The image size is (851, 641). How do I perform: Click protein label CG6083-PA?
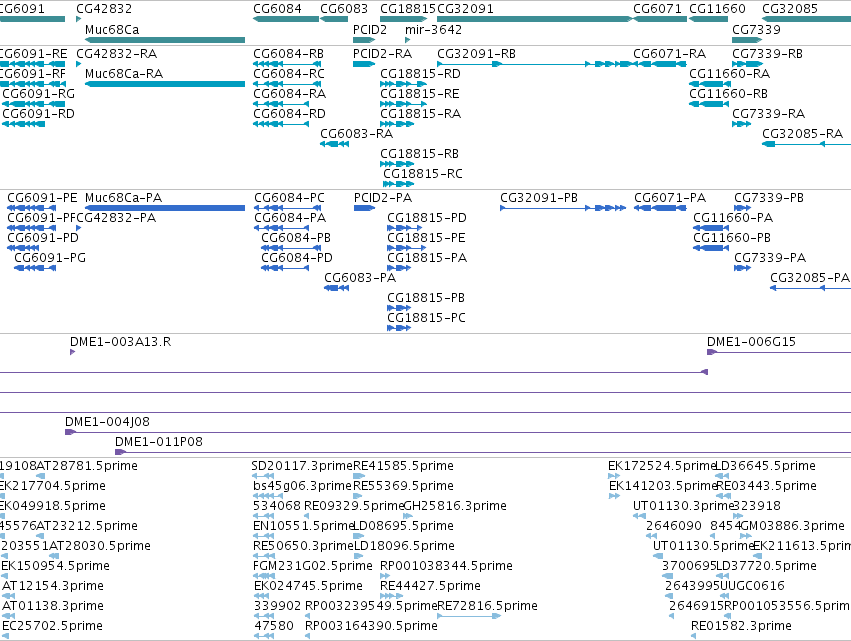coord(360,278)
